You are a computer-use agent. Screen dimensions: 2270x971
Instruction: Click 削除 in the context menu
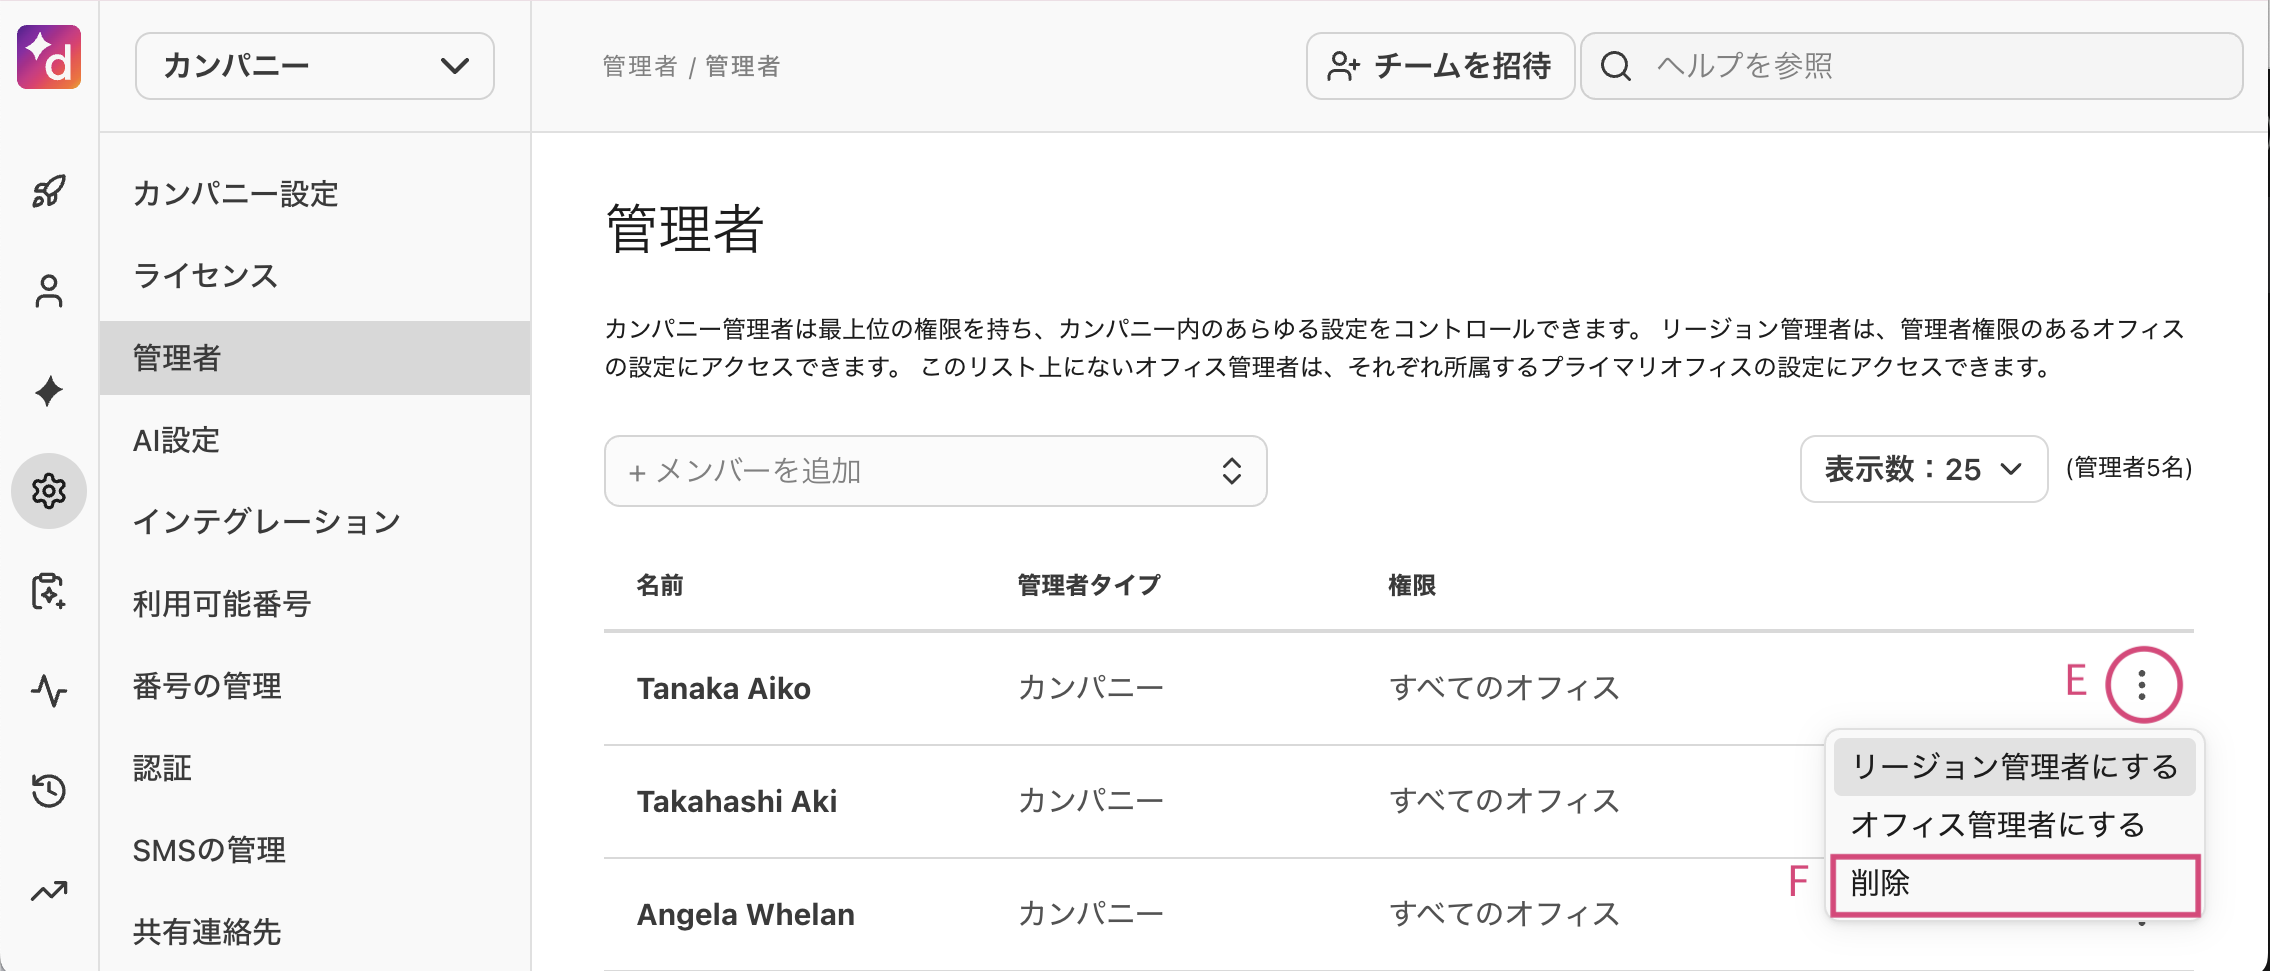[2014, 884]
